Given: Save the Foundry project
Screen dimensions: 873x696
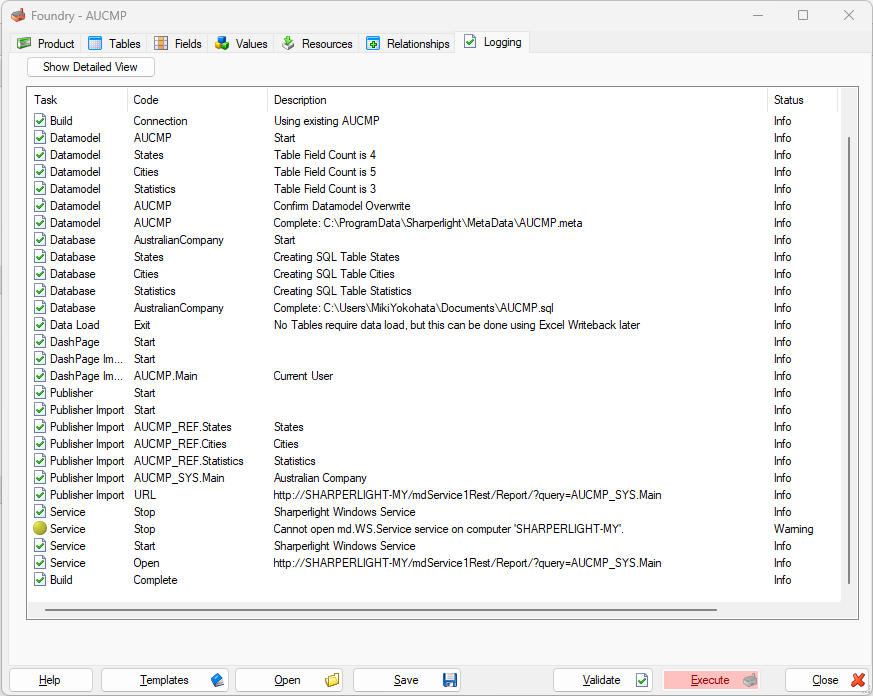Looking at the screenshot, I should click(407, 680).
